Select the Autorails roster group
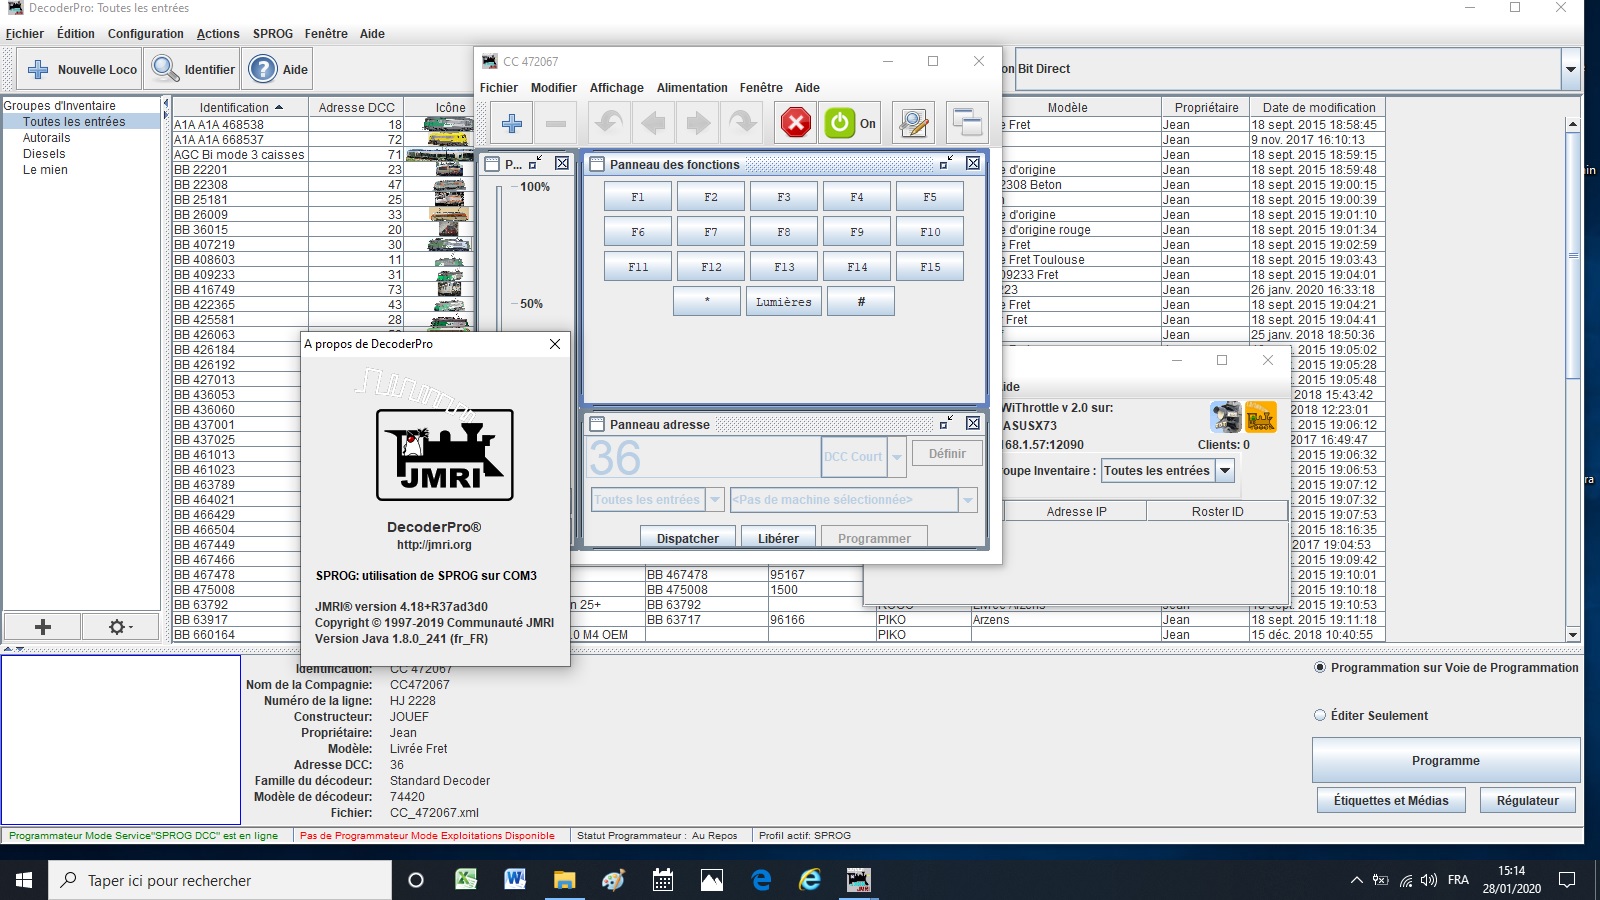 tap(47, 138)
